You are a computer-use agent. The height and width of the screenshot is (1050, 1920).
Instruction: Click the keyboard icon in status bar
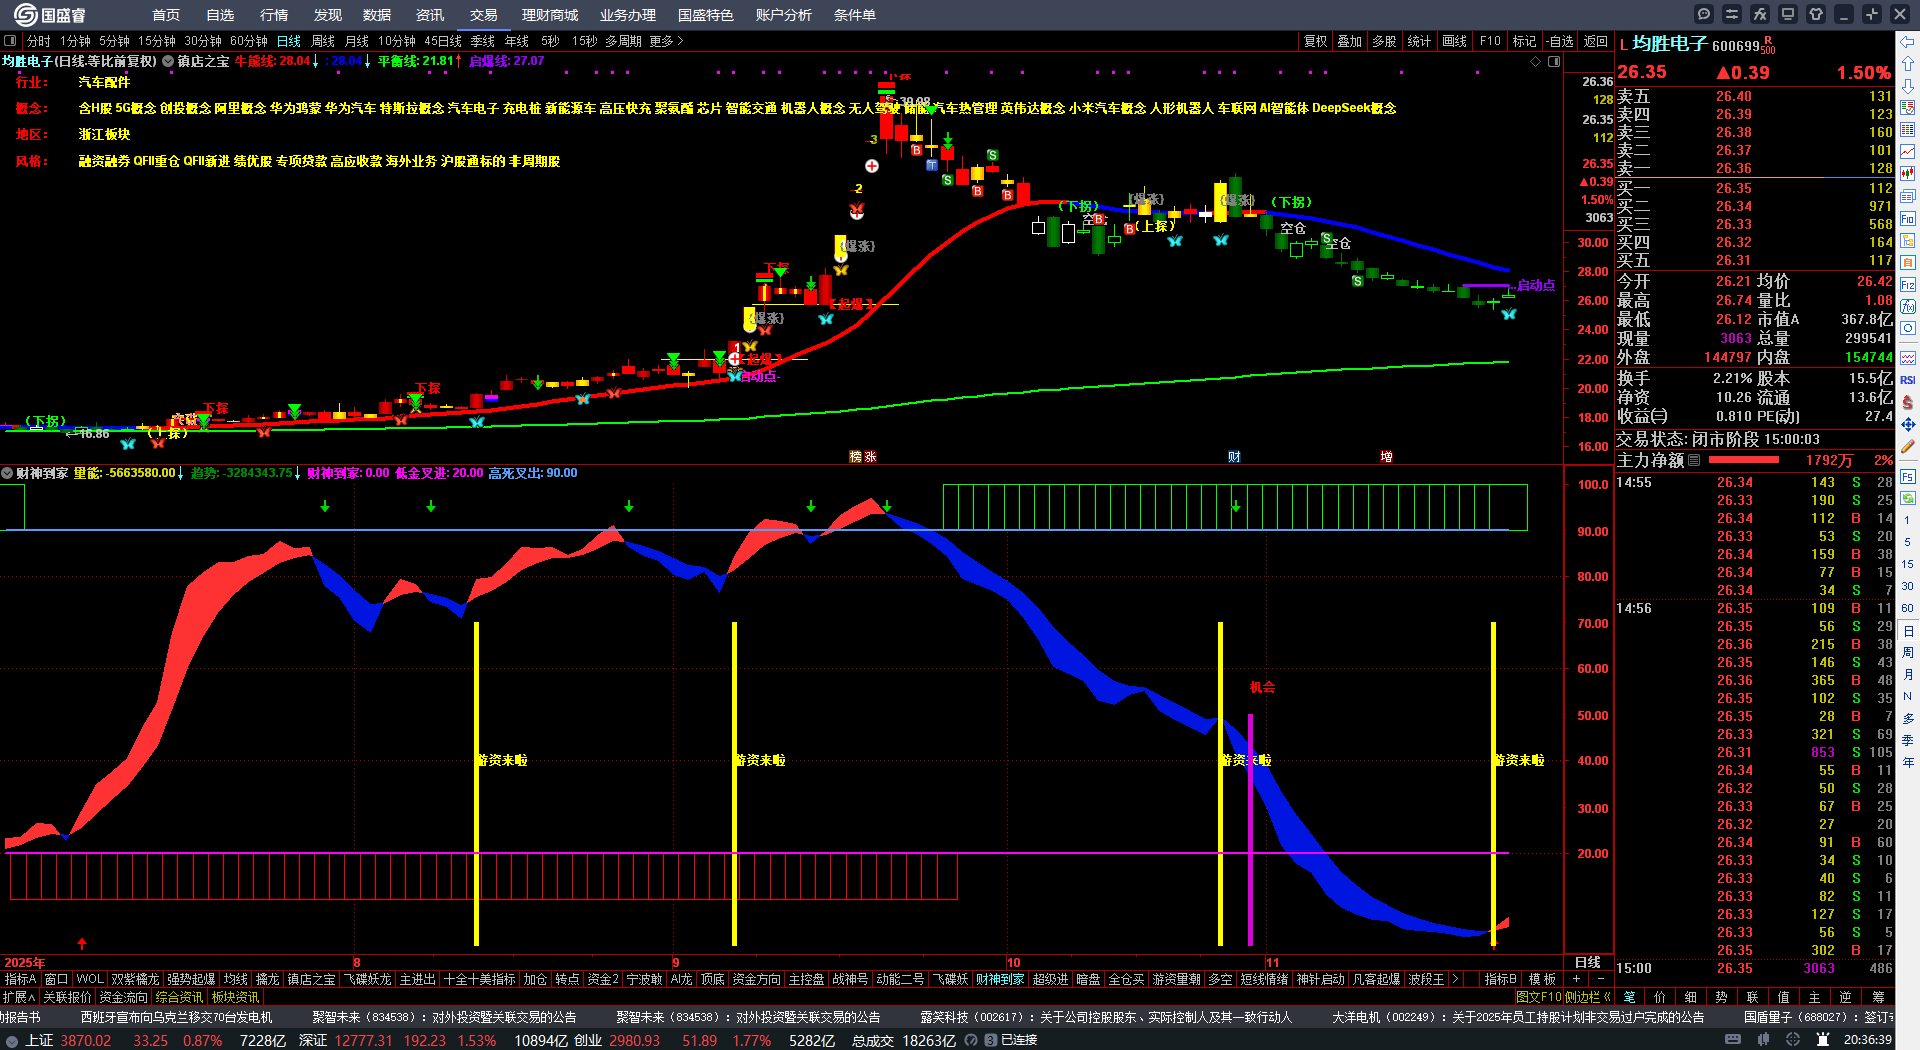[x=1733, y=1040]
